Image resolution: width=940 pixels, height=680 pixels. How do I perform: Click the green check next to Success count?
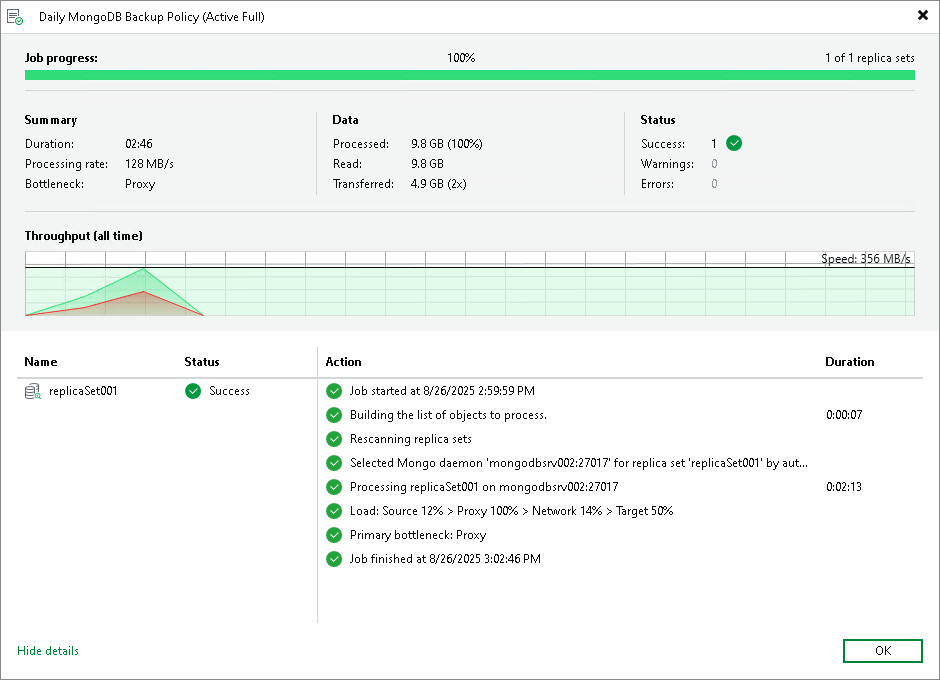pyautogui.click(x=733, y=143)
